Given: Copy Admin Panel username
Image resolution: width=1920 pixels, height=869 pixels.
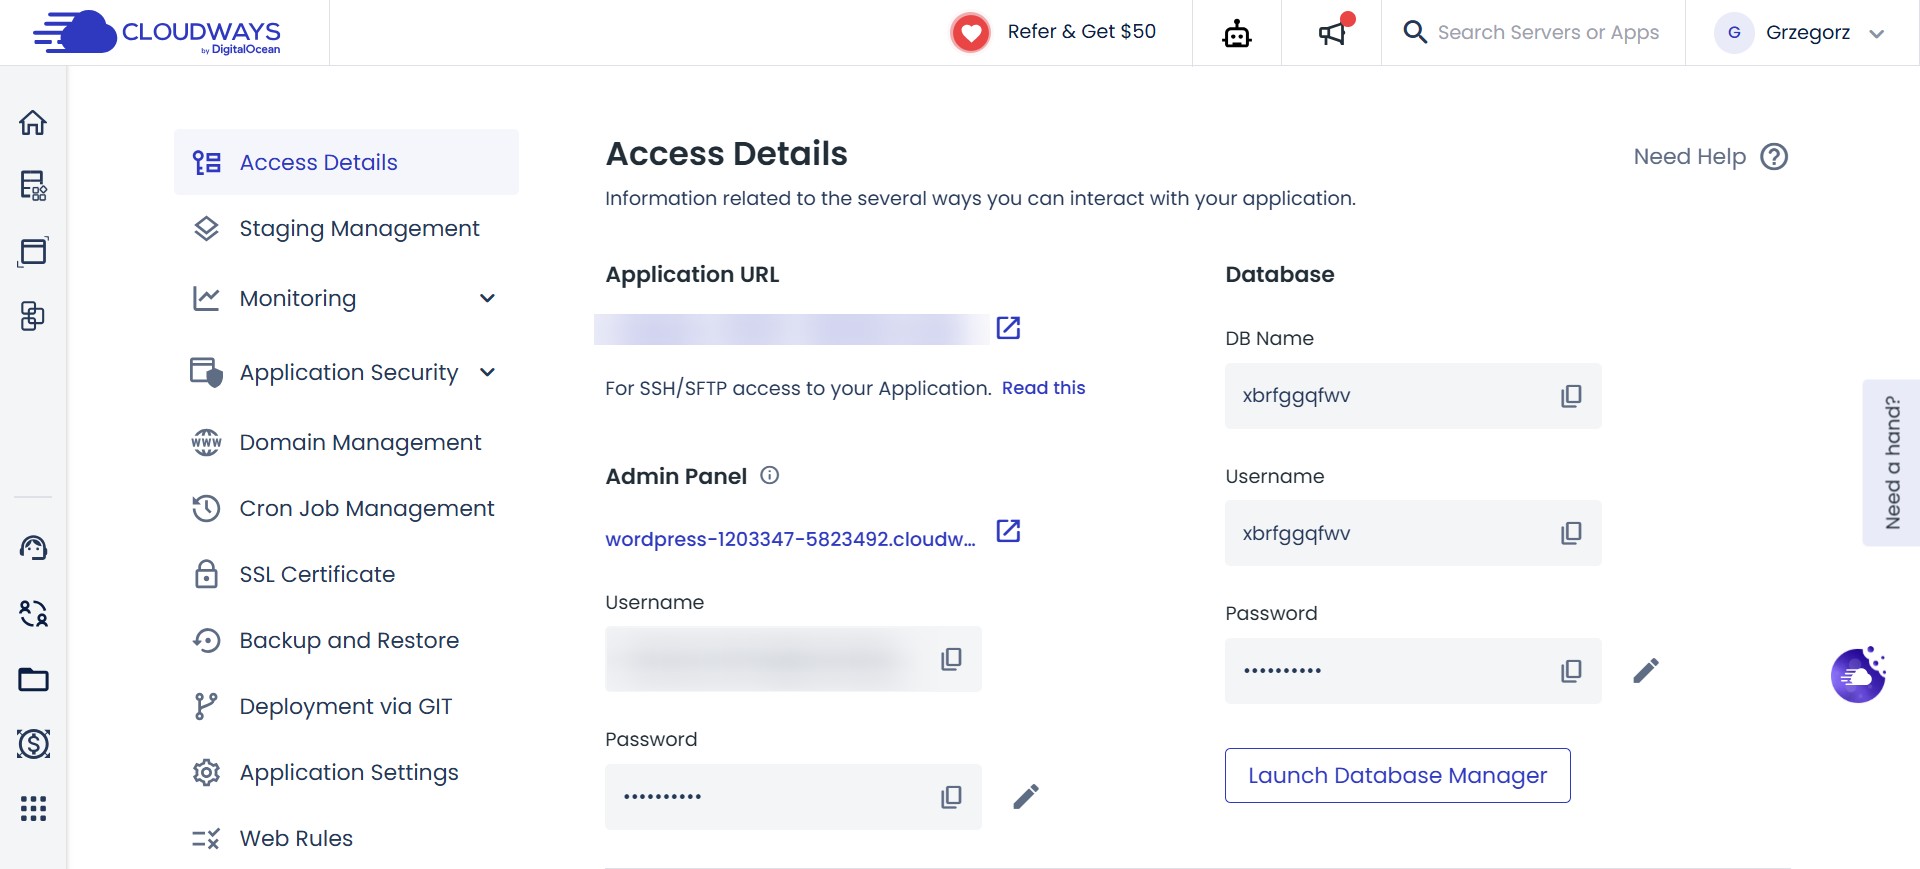Looking at the screenshot, I should [x=951, y=659].
